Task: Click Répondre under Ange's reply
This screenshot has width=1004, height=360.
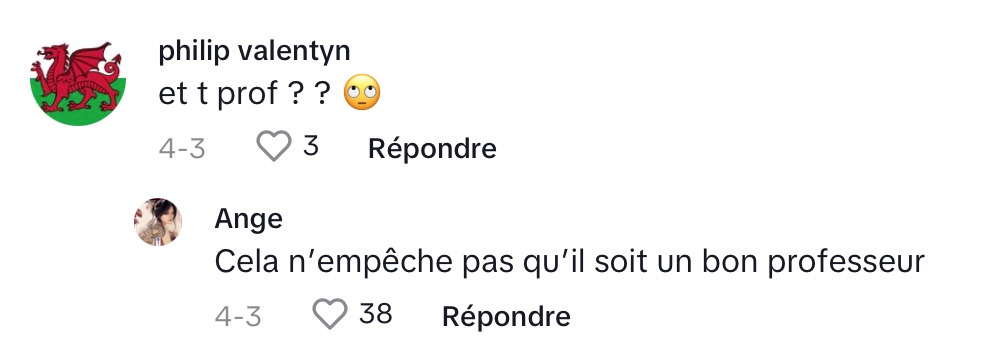Action: [x=506, y=316]
